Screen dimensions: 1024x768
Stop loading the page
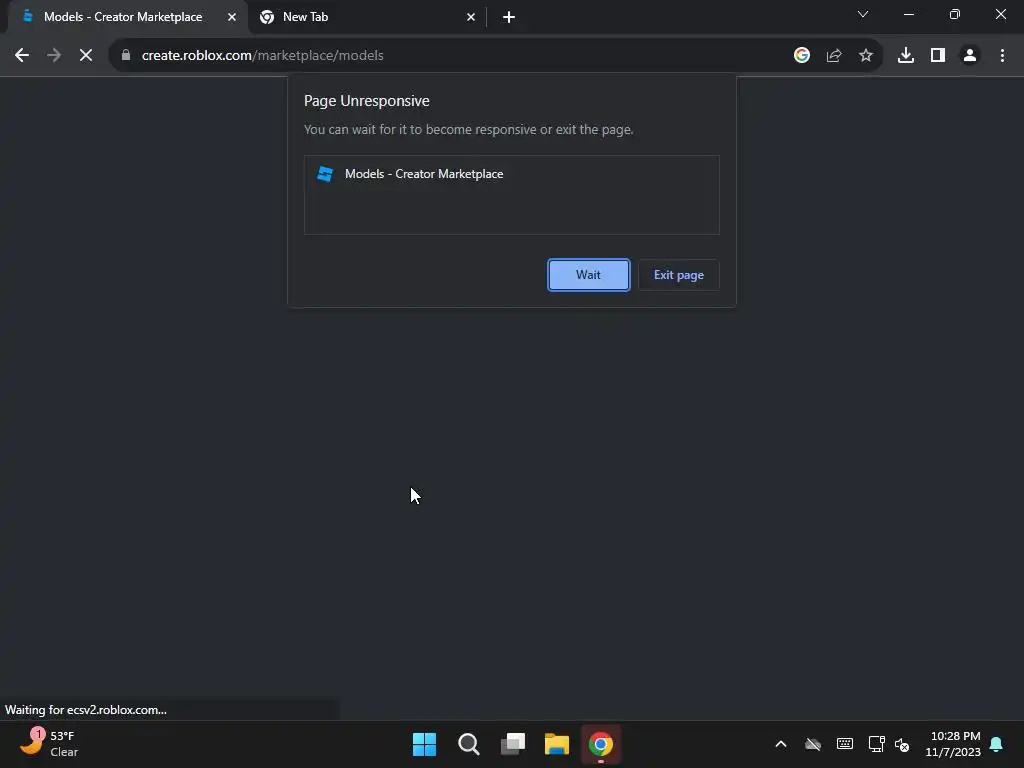(x=86, y=56)
